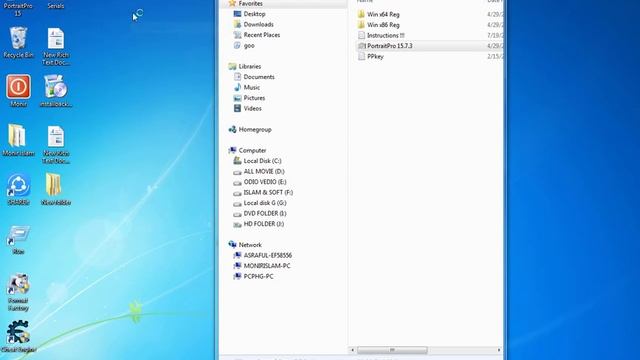This screenshot has height=360, width=640.
Task: Click the left arrow of horizontal scrollbar
Action: point(353,350)
